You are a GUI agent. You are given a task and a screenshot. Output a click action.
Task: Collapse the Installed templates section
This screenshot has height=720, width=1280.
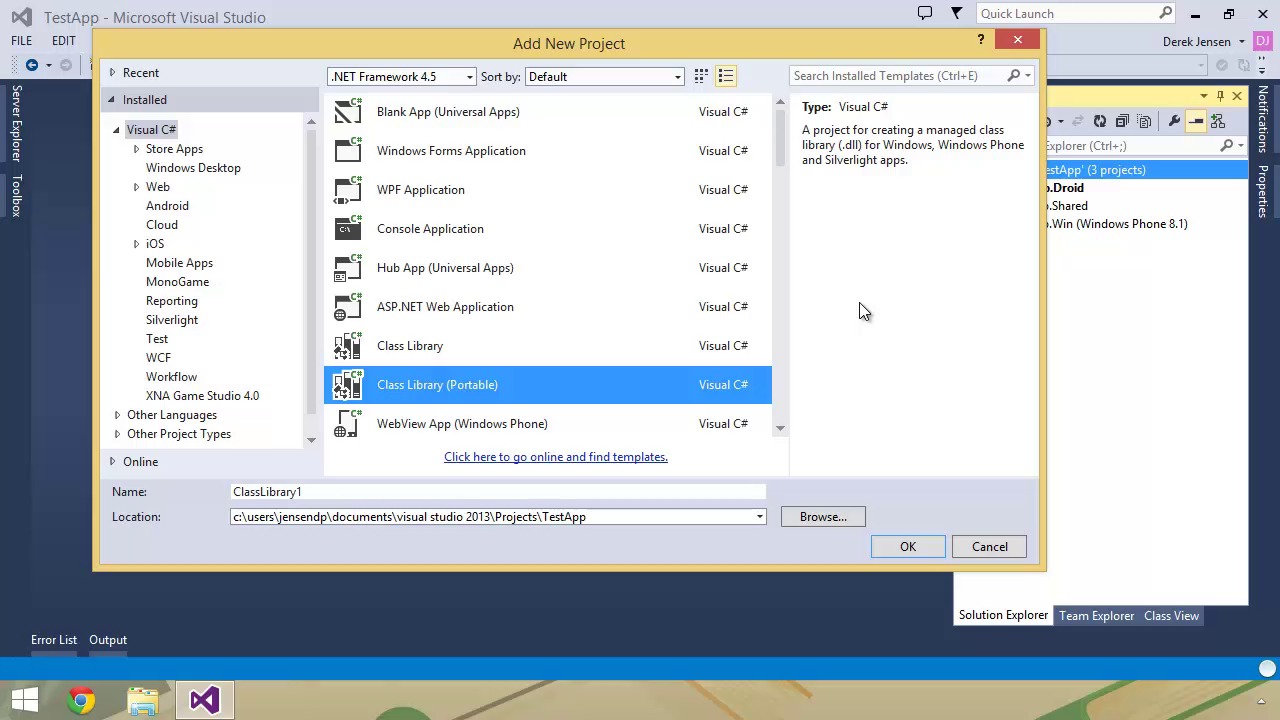pyautogui.click(x=112, y=99)
